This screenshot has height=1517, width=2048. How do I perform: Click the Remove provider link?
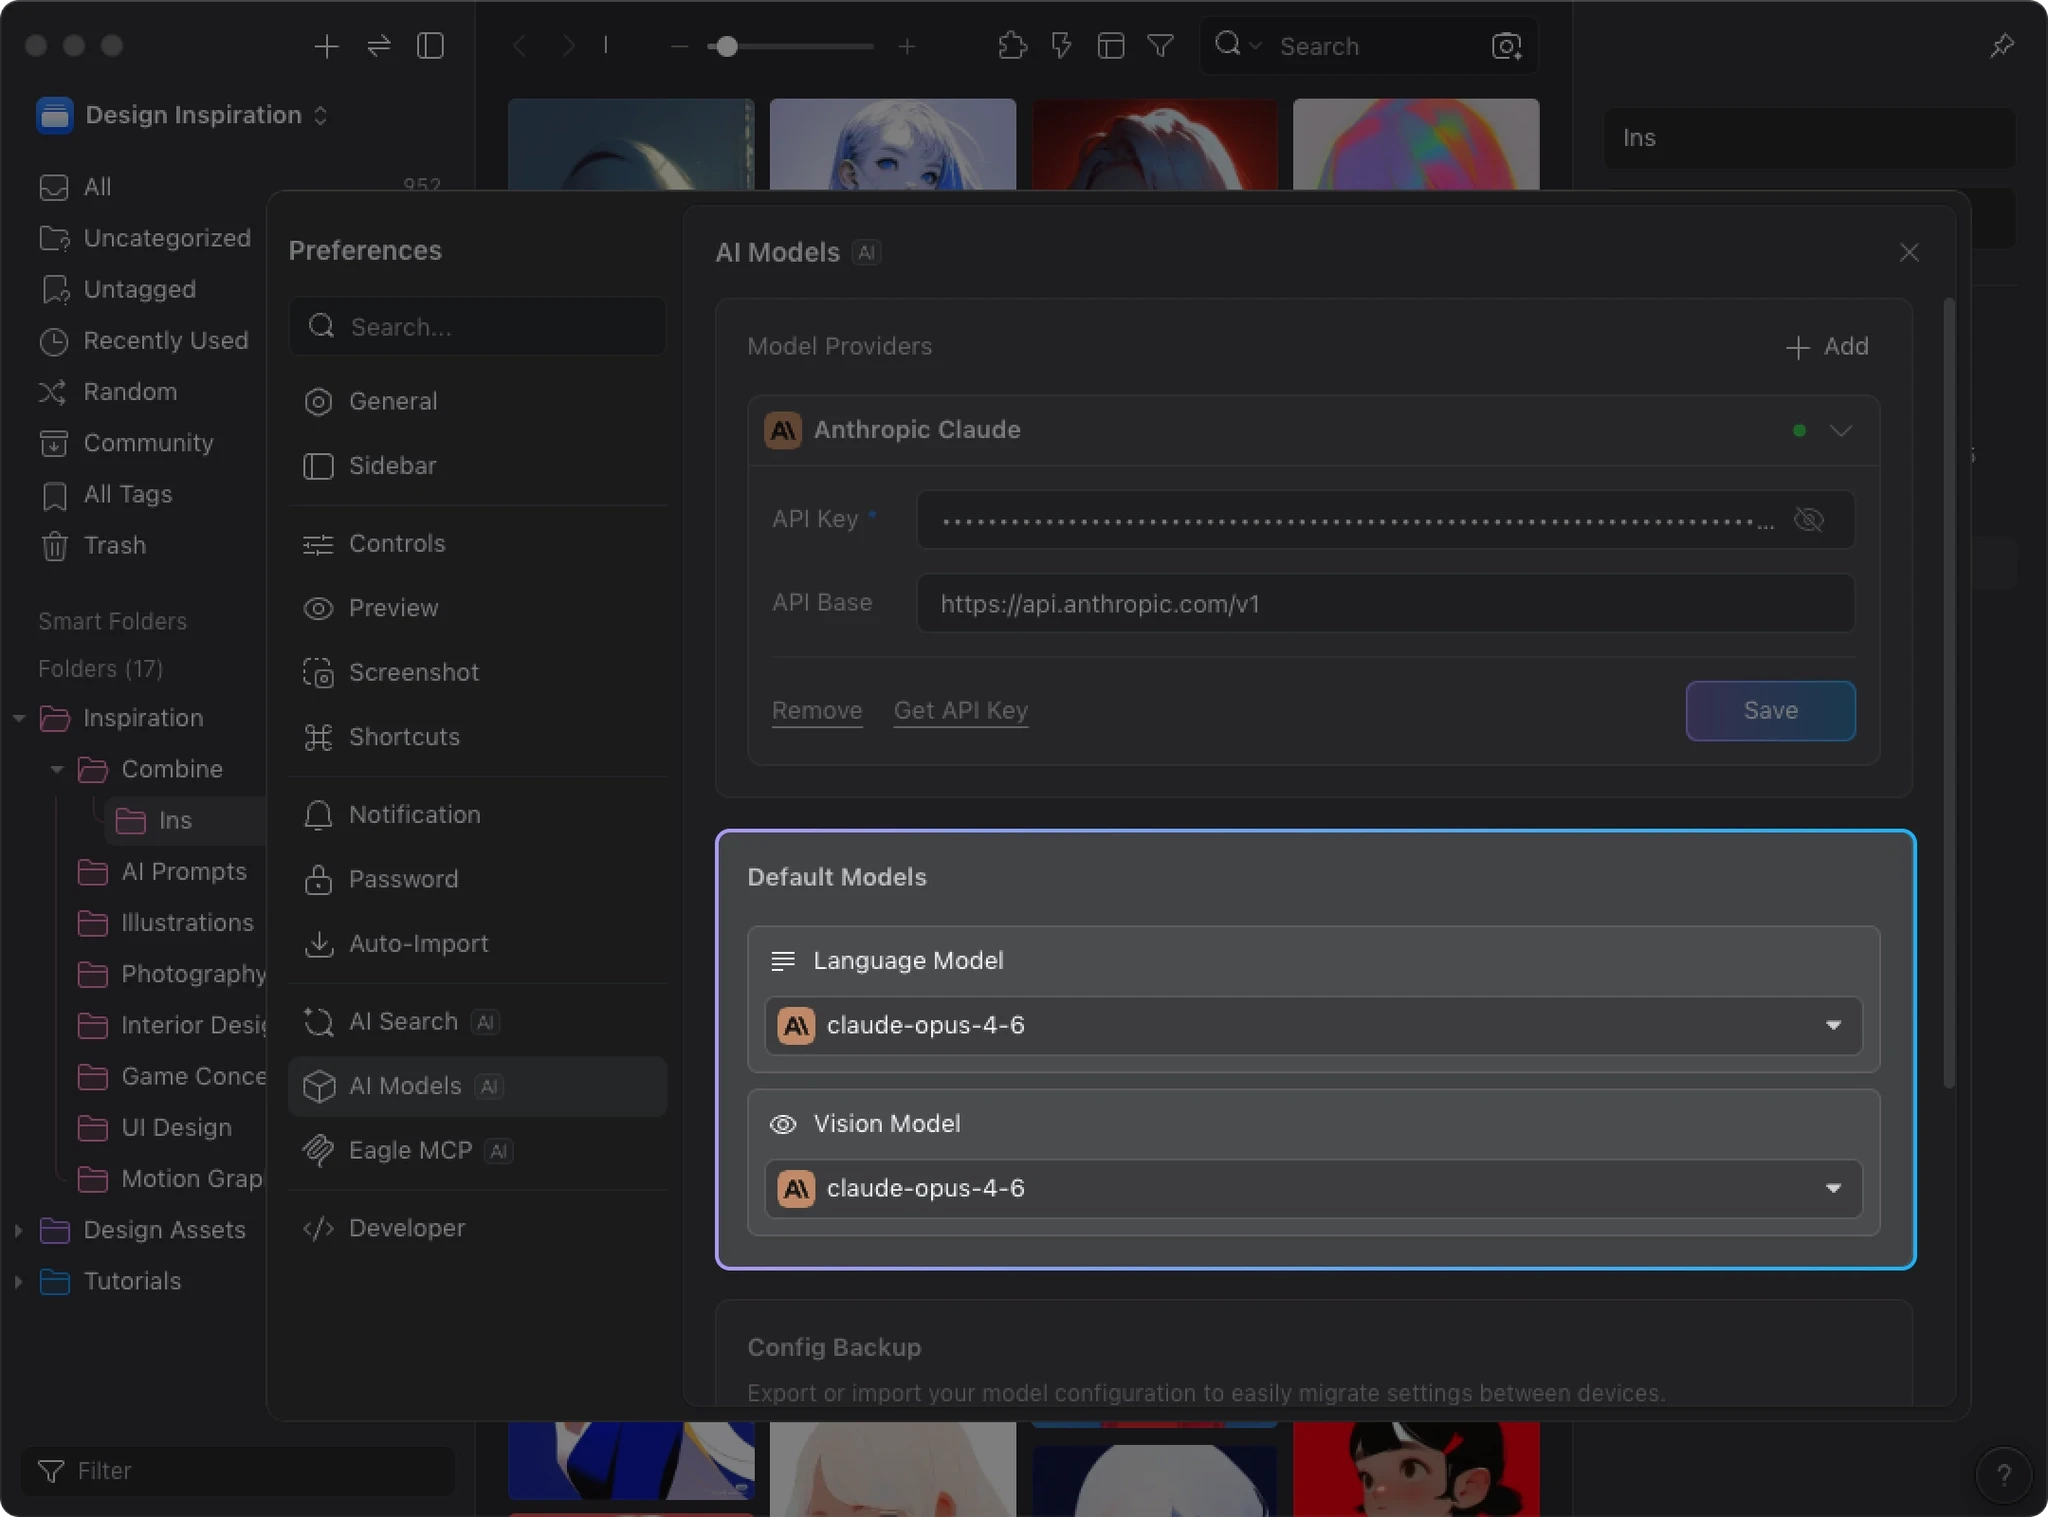(816, 710)
